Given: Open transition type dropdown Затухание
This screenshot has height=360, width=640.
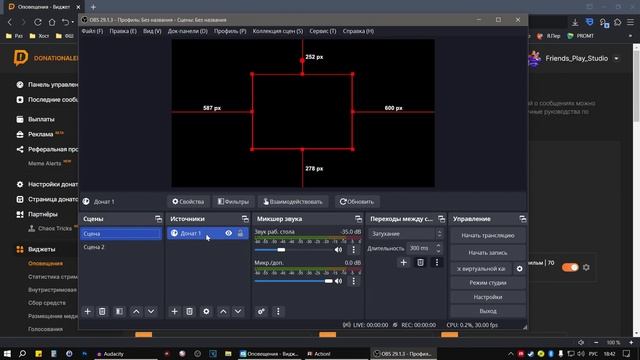Looking at the screenshot, I should [406, 234].
